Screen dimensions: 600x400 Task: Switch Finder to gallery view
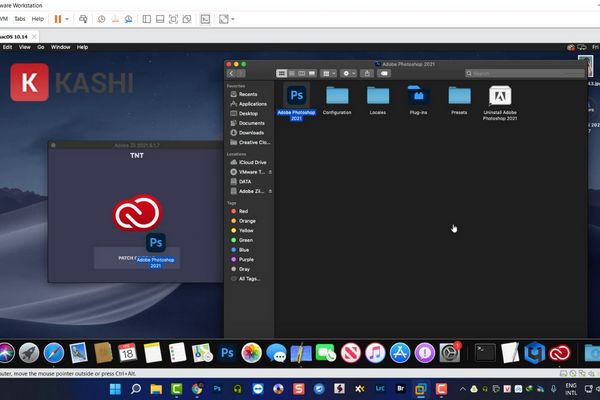312,73
